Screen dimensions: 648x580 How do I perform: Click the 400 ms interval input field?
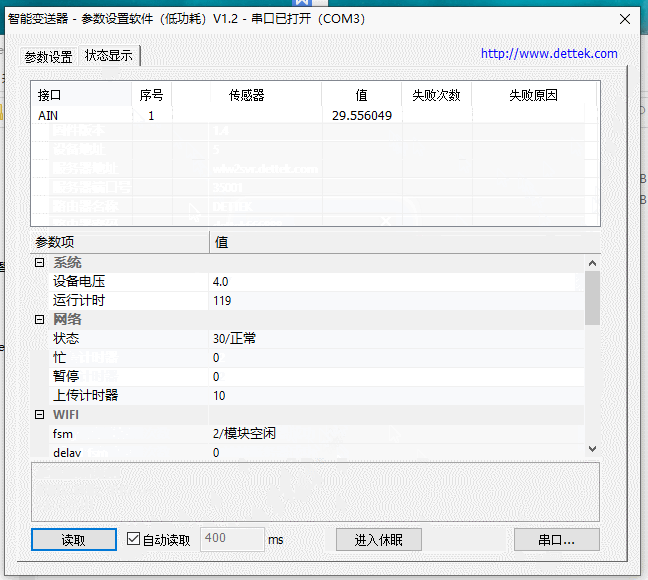(232, 540)
